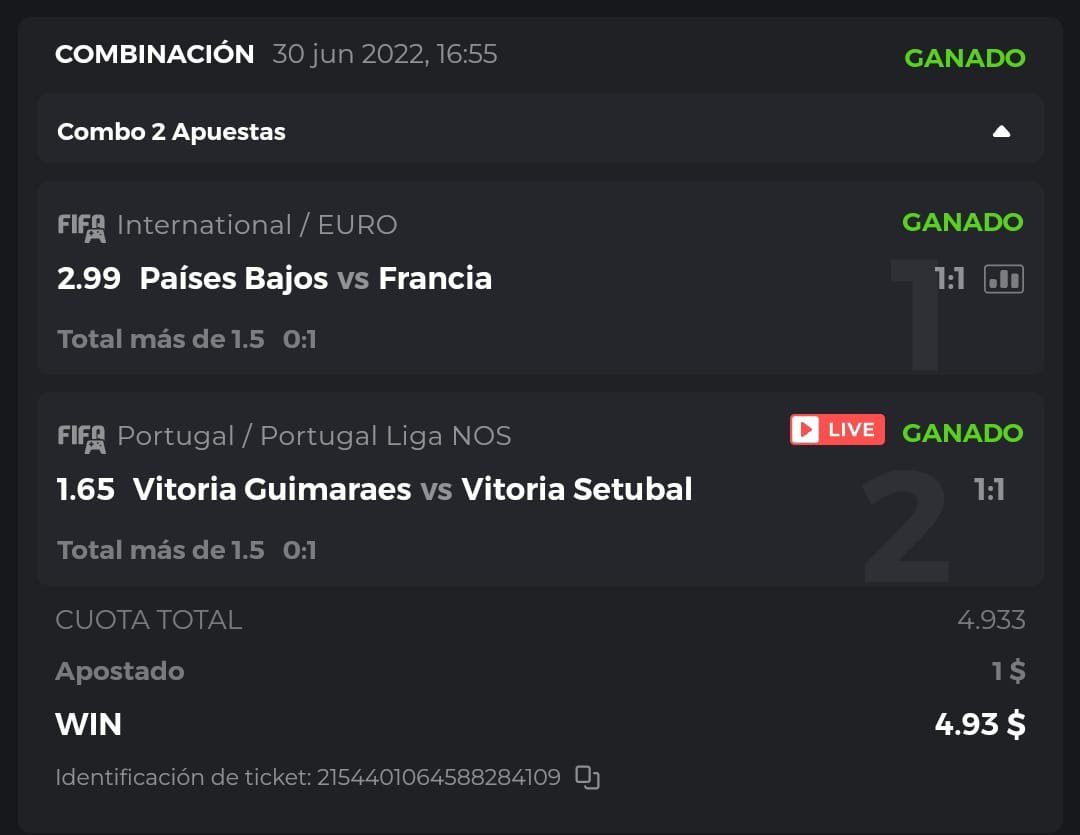Copy the ticket identification number
The width and height of the screenshot is (1080, 835).
[x=587, y=777]
